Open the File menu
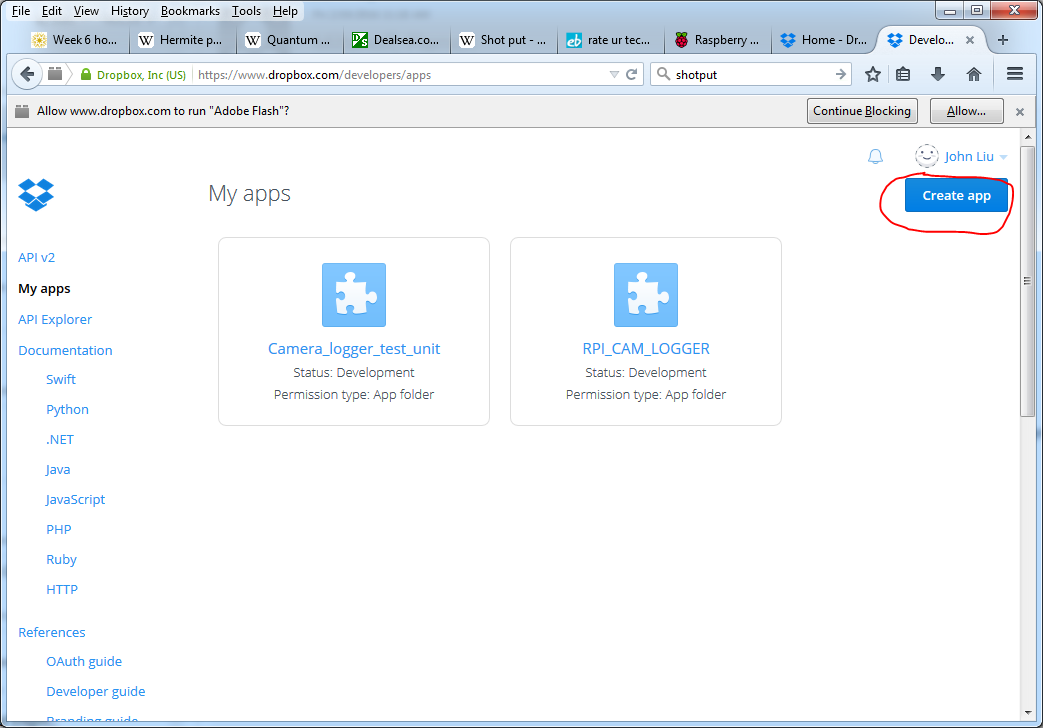 coord(21,11)
